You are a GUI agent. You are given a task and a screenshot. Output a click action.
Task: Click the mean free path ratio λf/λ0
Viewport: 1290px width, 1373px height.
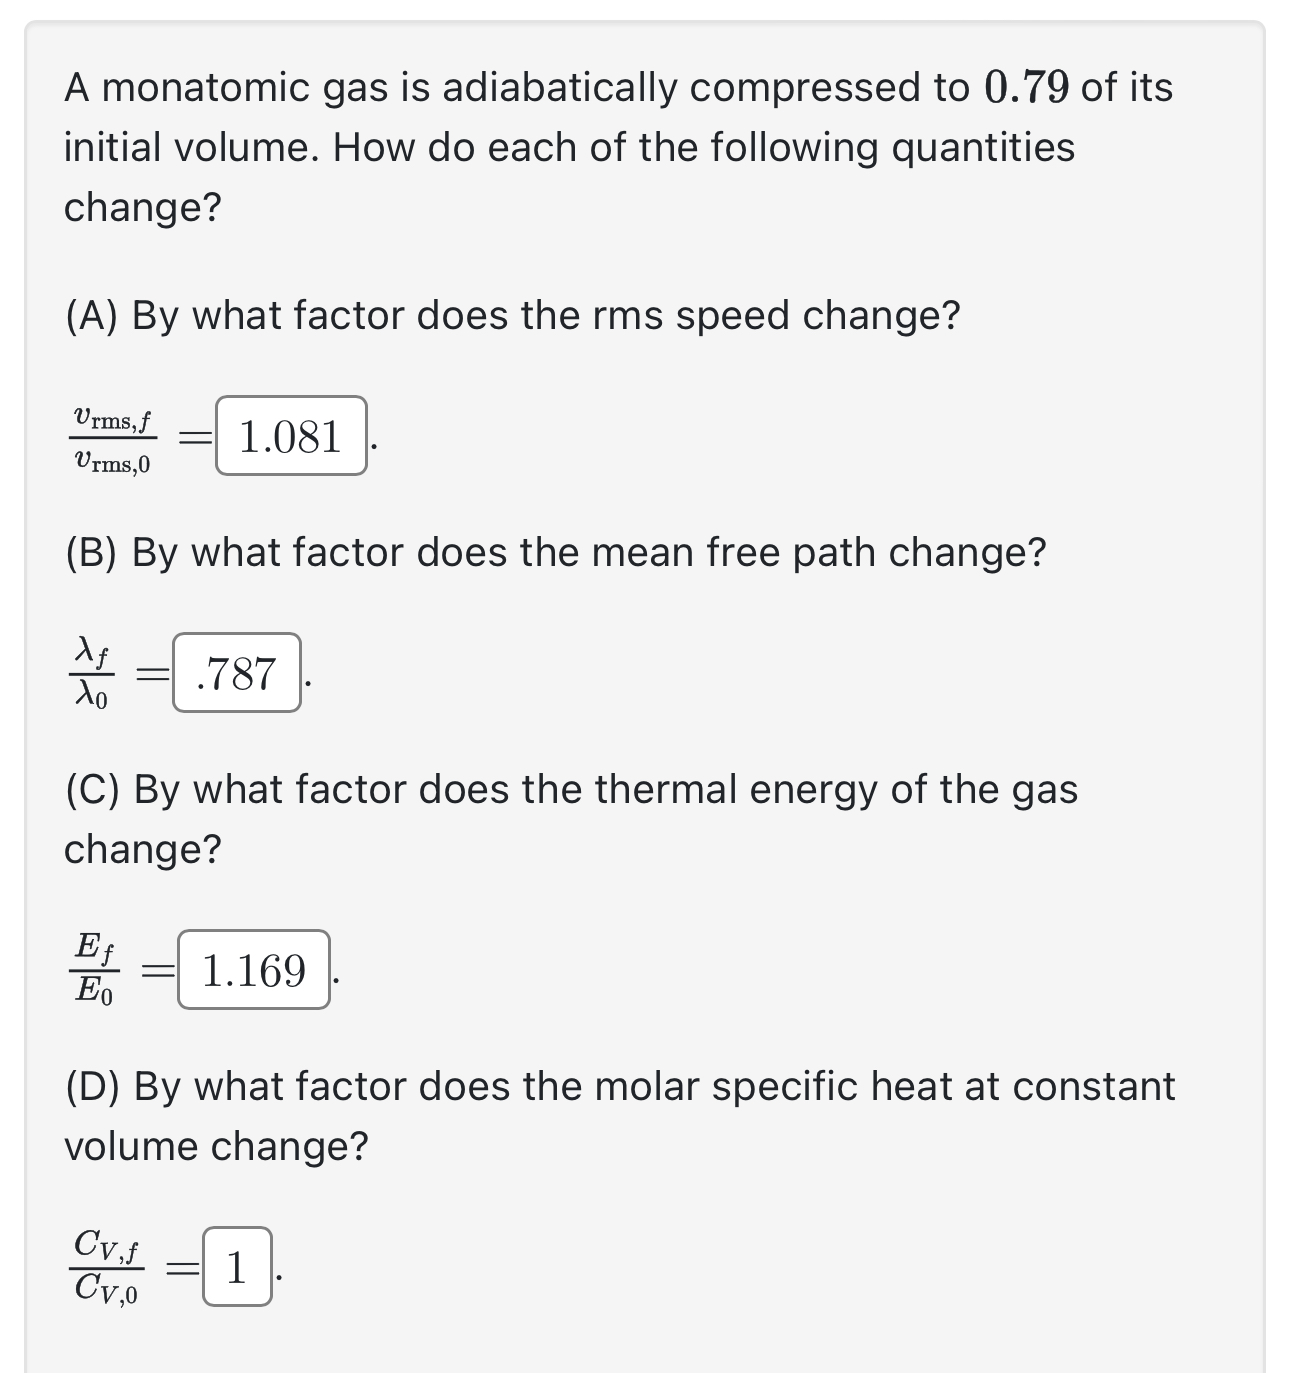coord(90,673)
